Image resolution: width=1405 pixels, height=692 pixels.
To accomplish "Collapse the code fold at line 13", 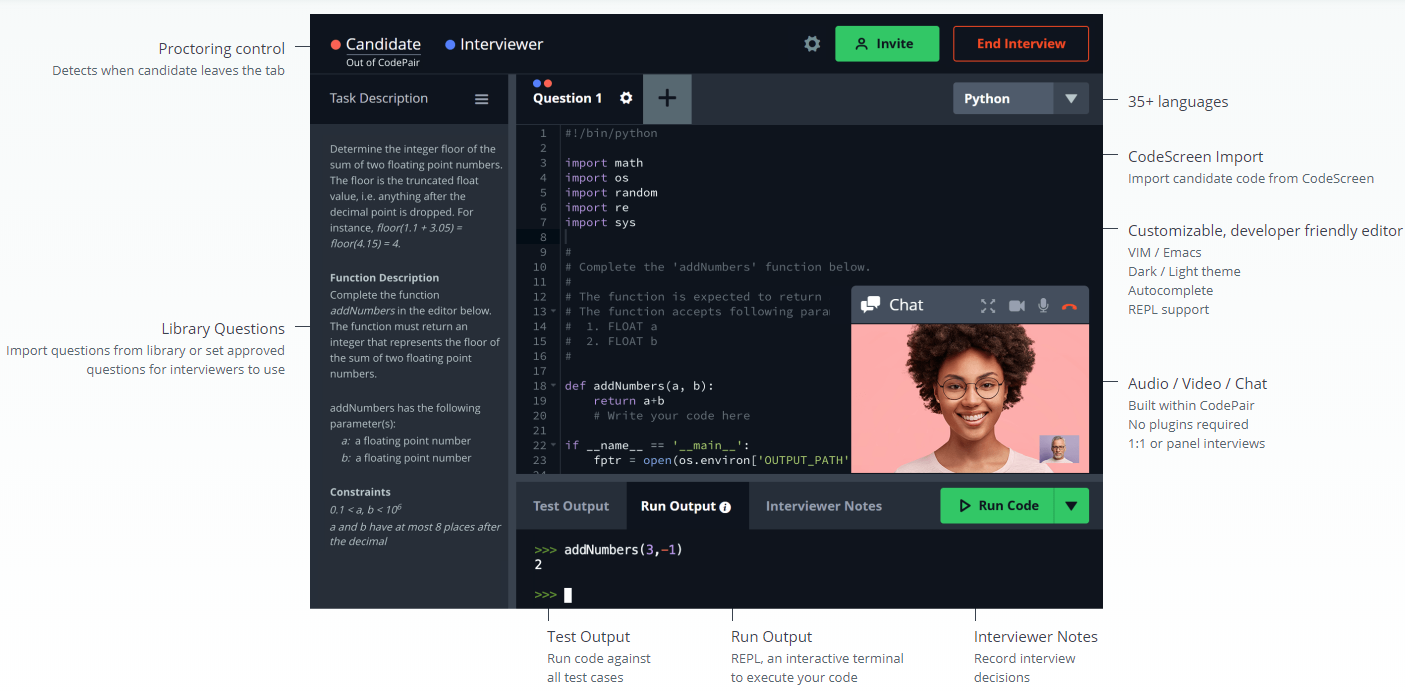I will coord(553,312).
